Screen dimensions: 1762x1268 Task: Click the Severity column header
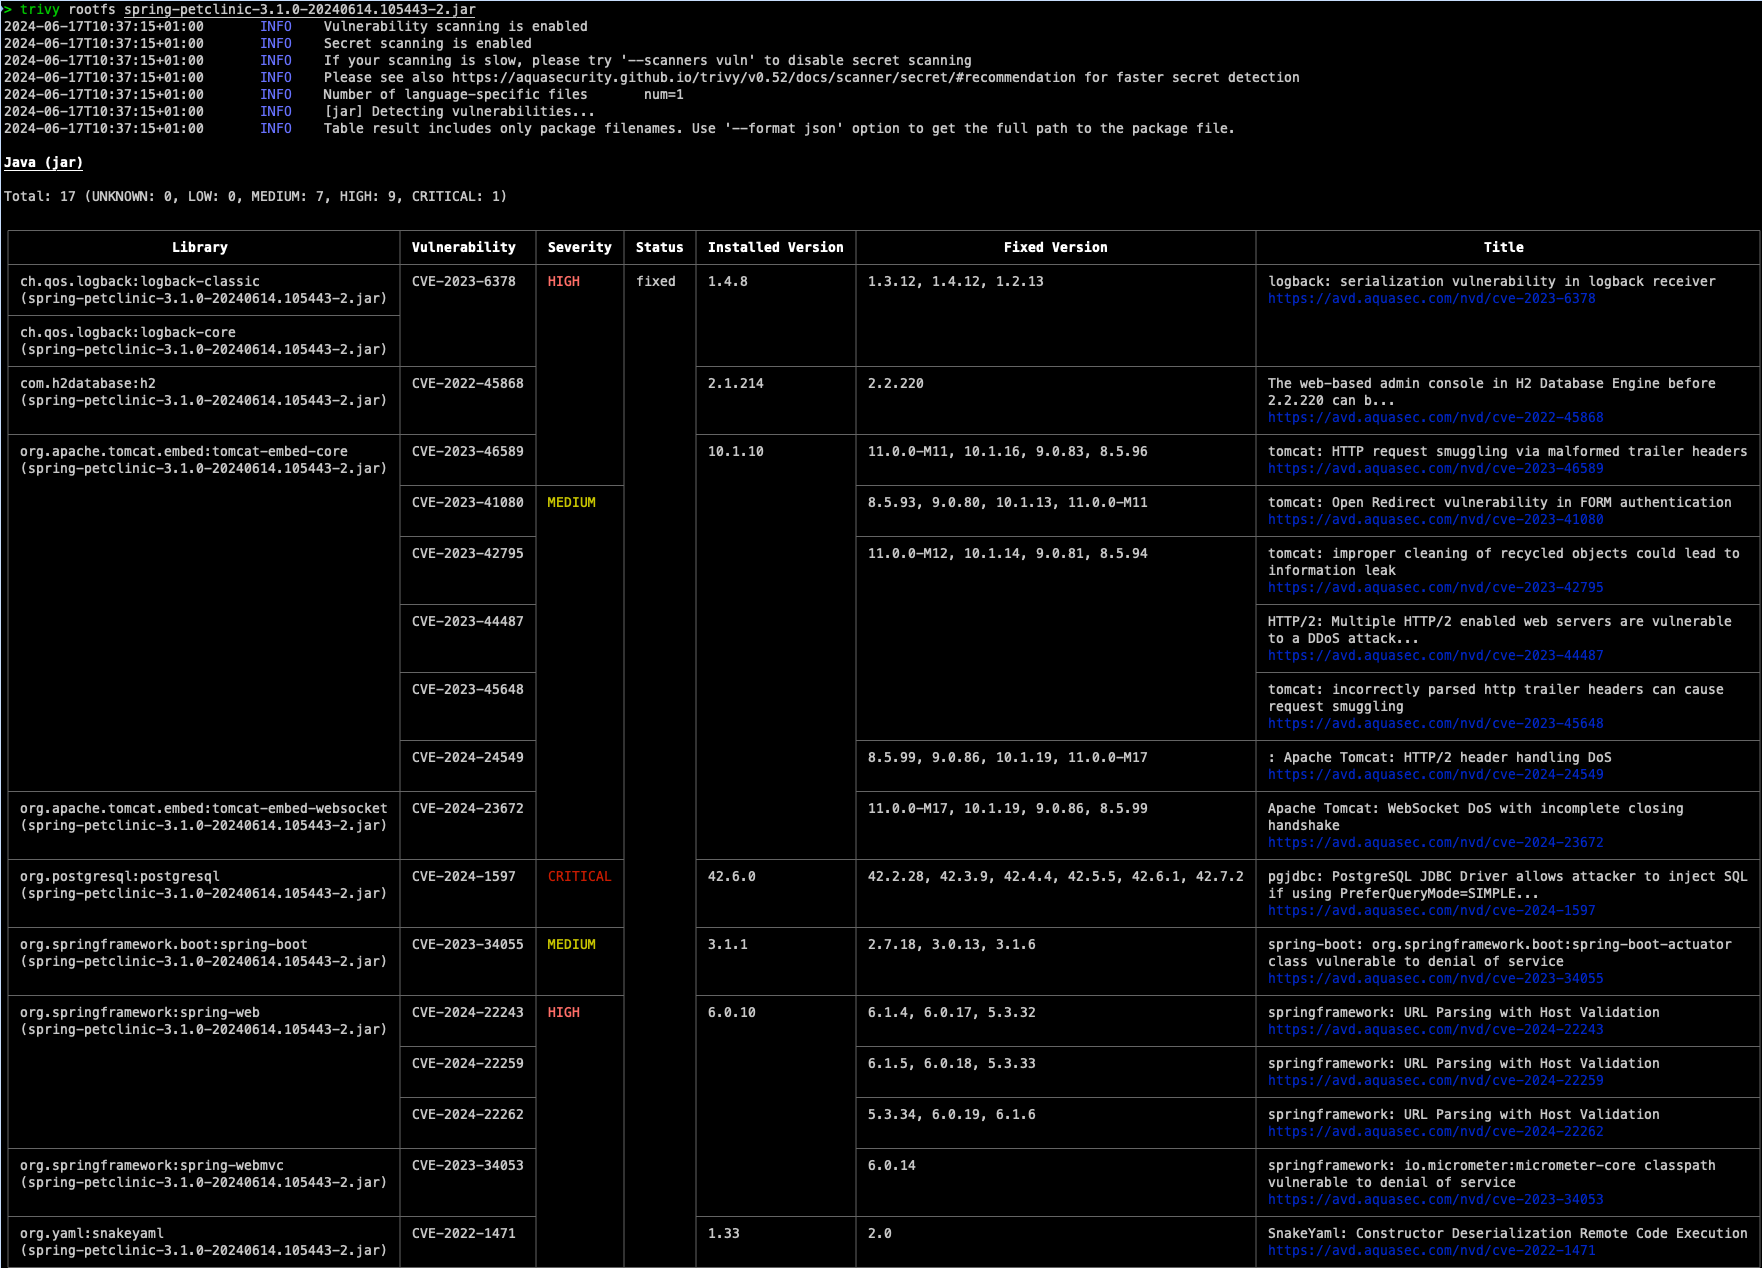[x=580, y=248]
